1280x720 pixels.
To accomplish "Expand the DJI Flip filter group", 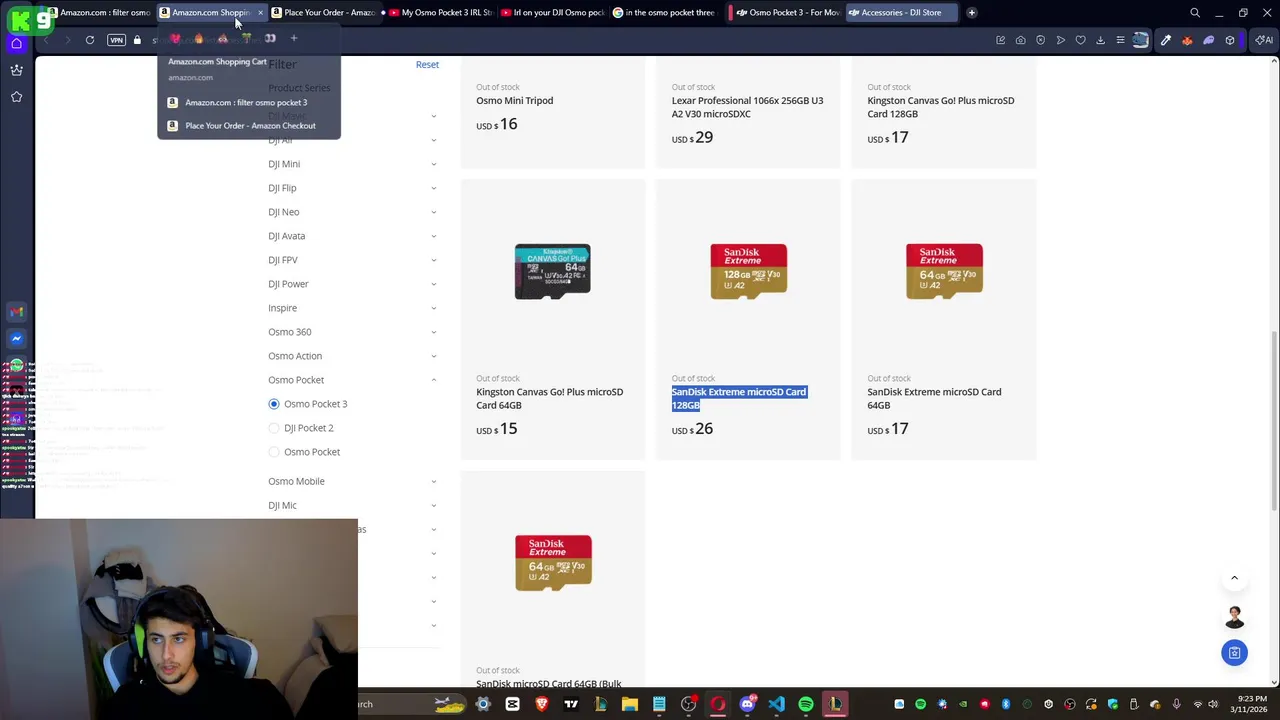I will coord(352,188).
